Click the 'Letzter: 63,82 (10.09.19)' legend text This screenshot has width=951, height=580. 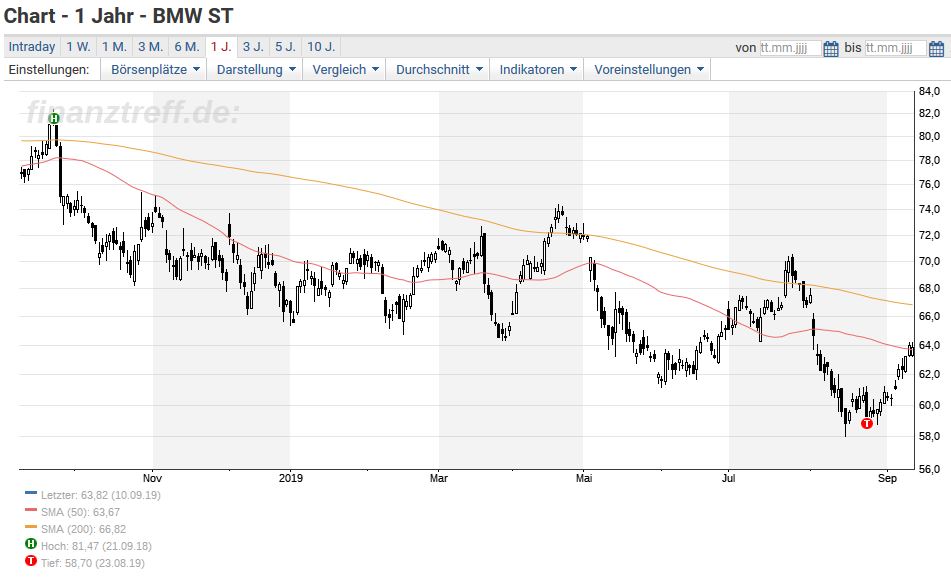pos(101,495)
